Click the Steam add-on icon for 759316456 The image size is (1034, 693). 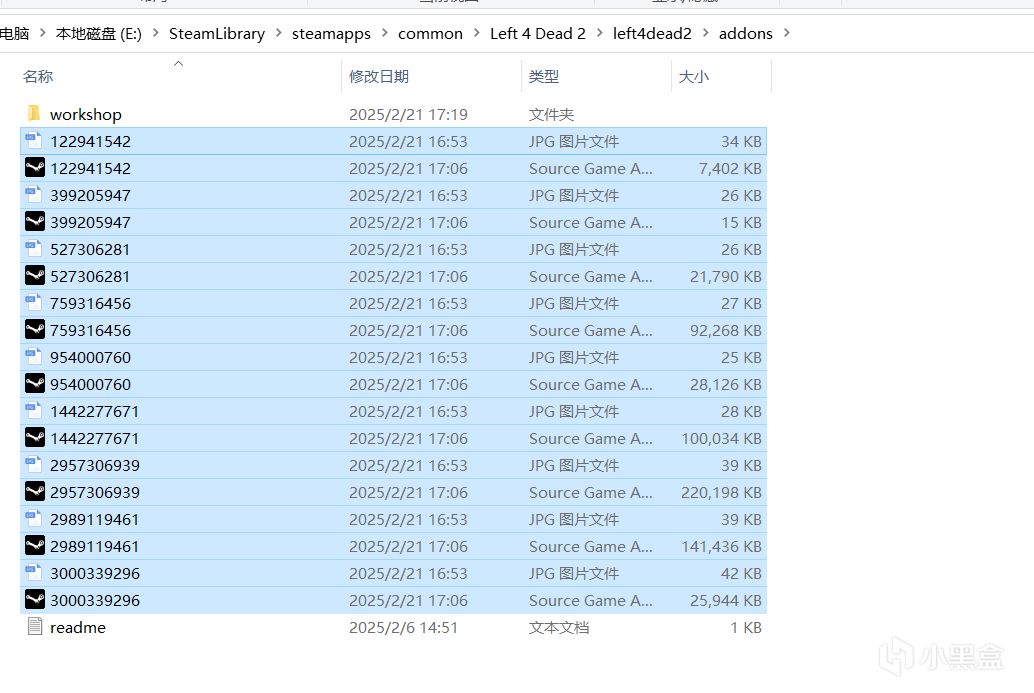35,330
